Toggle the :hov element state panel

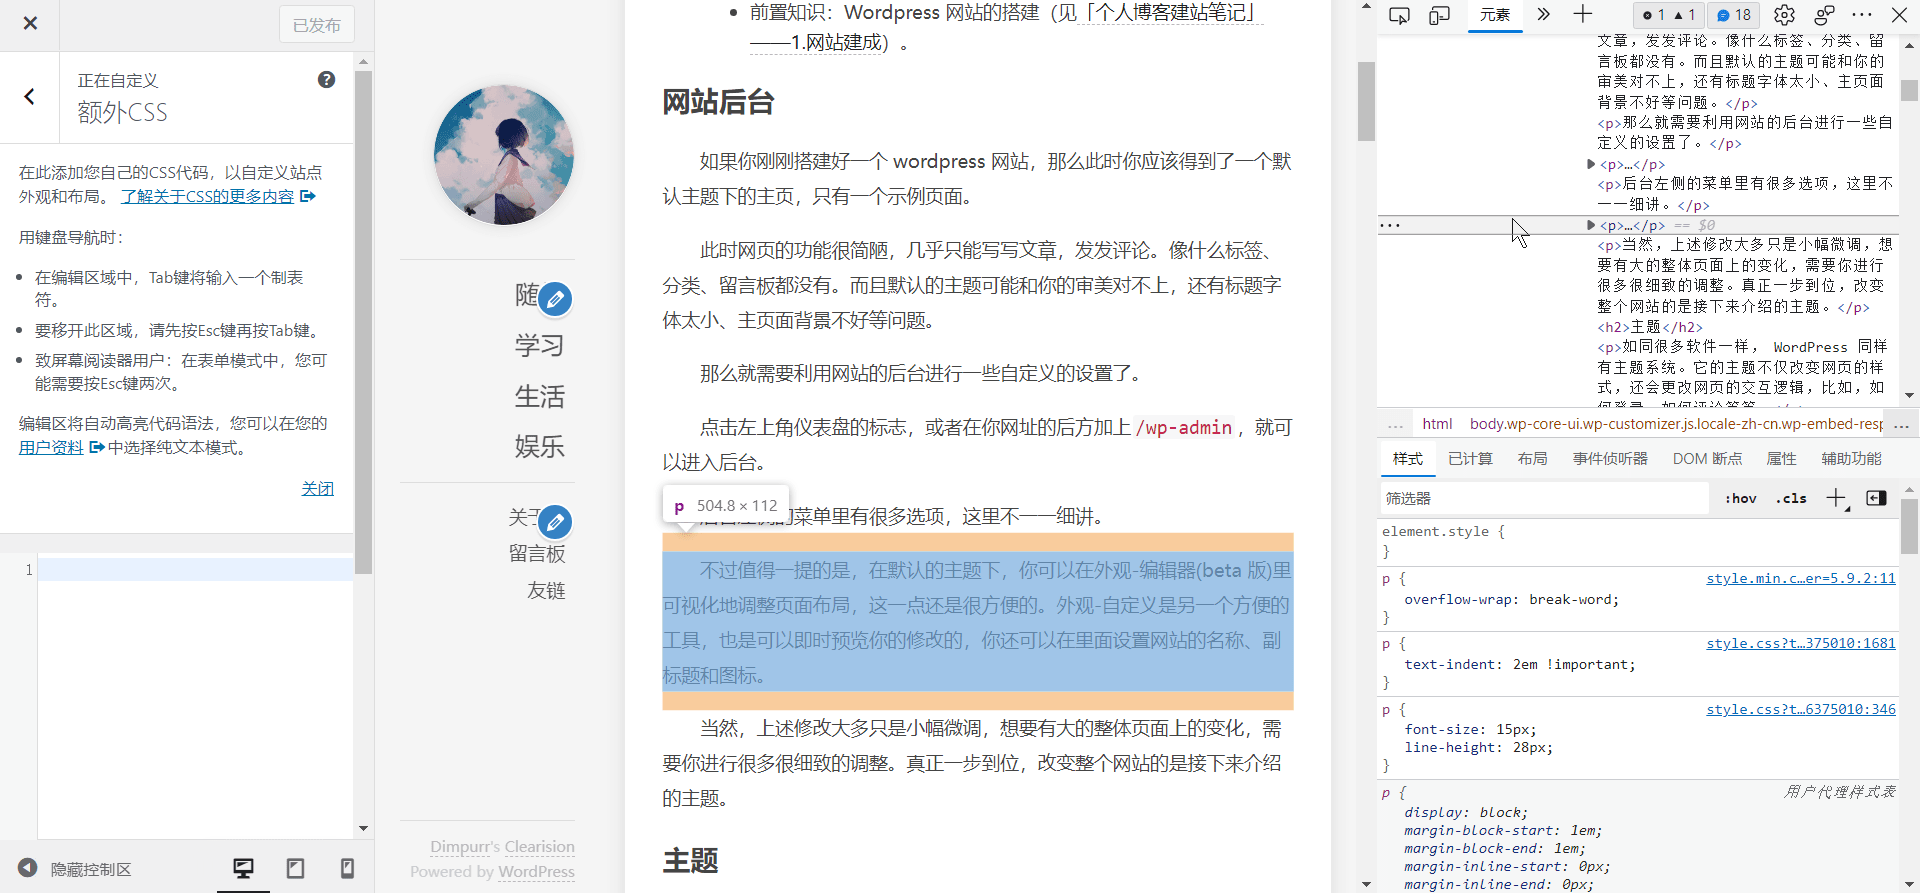pyautogui.click(x=1741, y=498)
